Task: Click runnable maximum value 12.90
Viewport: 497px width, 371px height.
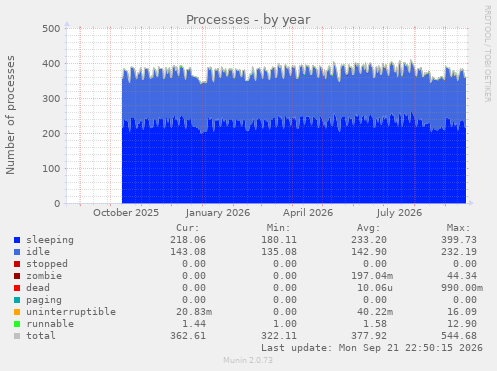Action: tap(462, 324)
